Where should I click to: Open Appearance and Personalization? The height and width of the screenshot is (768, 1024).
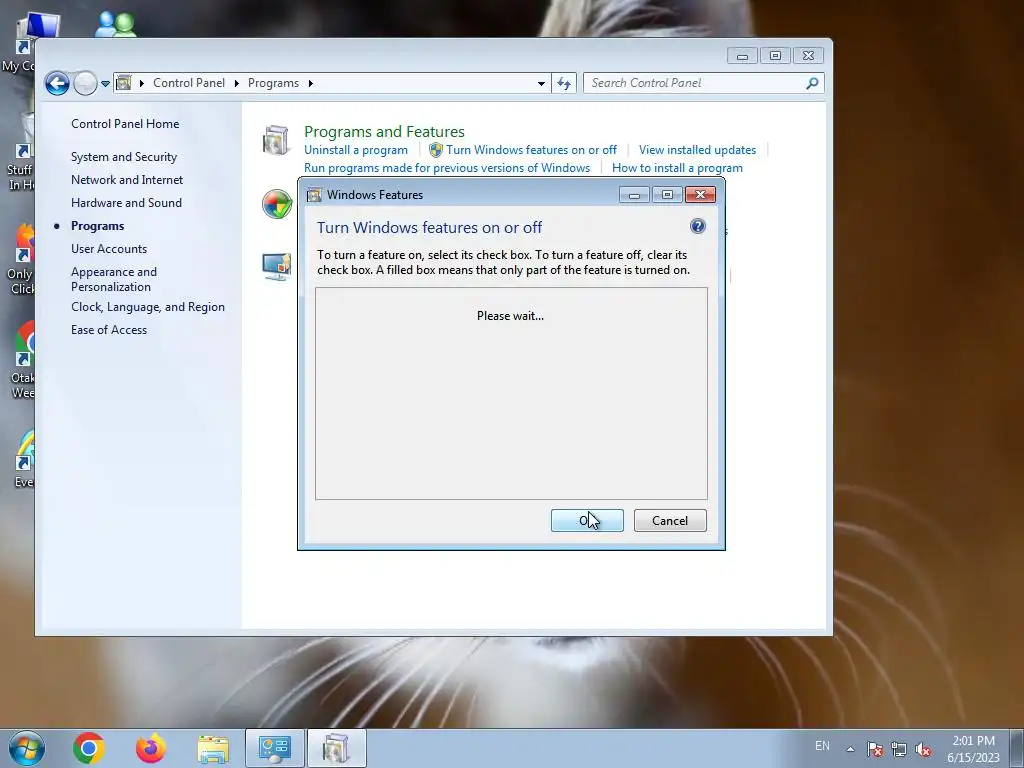[114, 279]
